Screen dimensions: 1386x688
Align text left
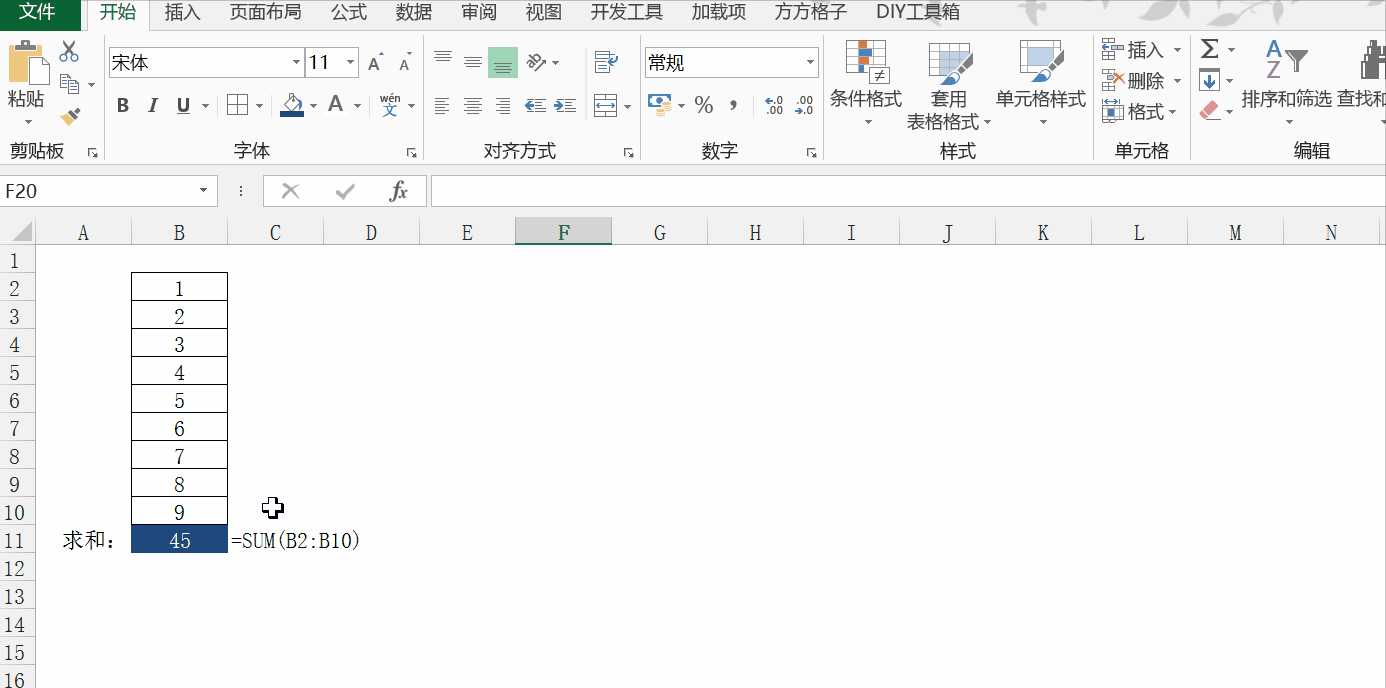pyautogui.click(x=443, y=105)
